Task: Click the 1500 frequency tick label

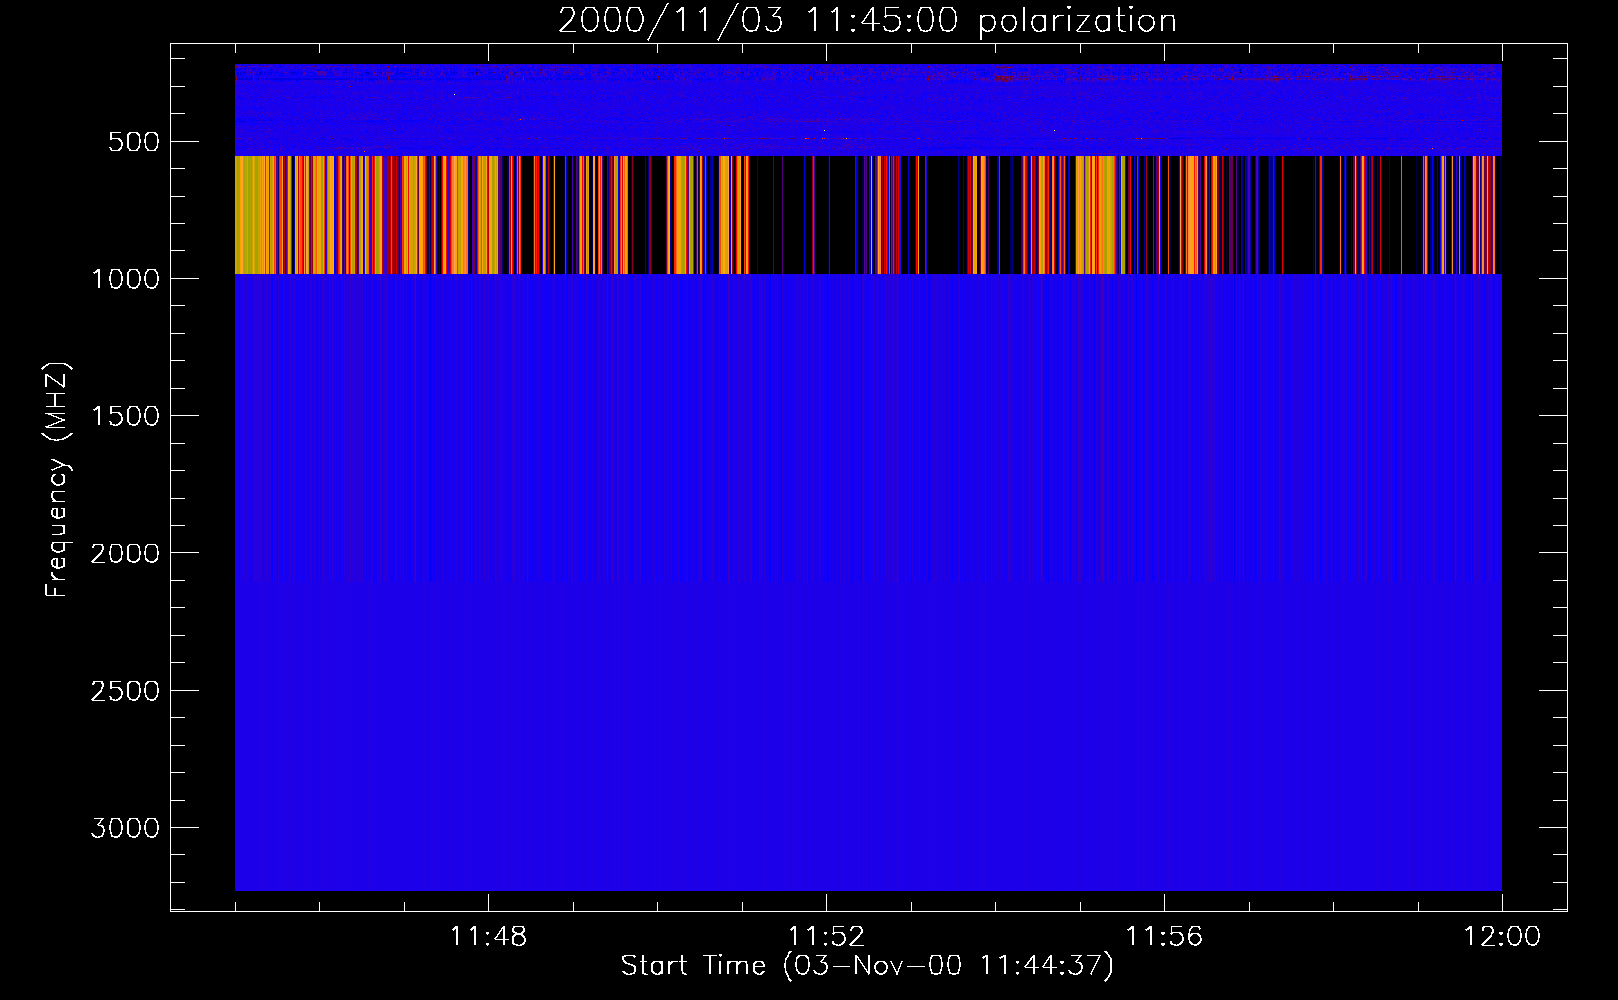Action: click(125, 416)
